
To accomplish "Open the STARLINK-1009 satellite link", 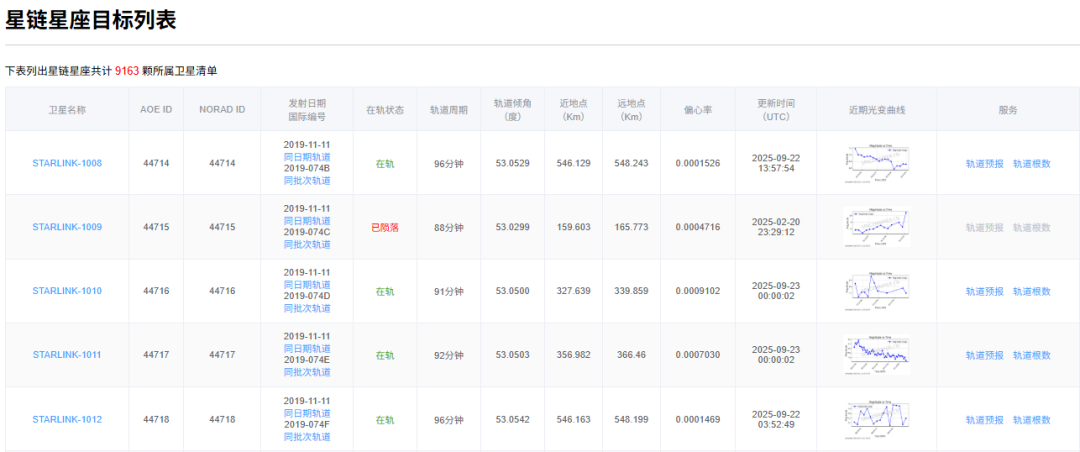I will (x=67, y=227).
